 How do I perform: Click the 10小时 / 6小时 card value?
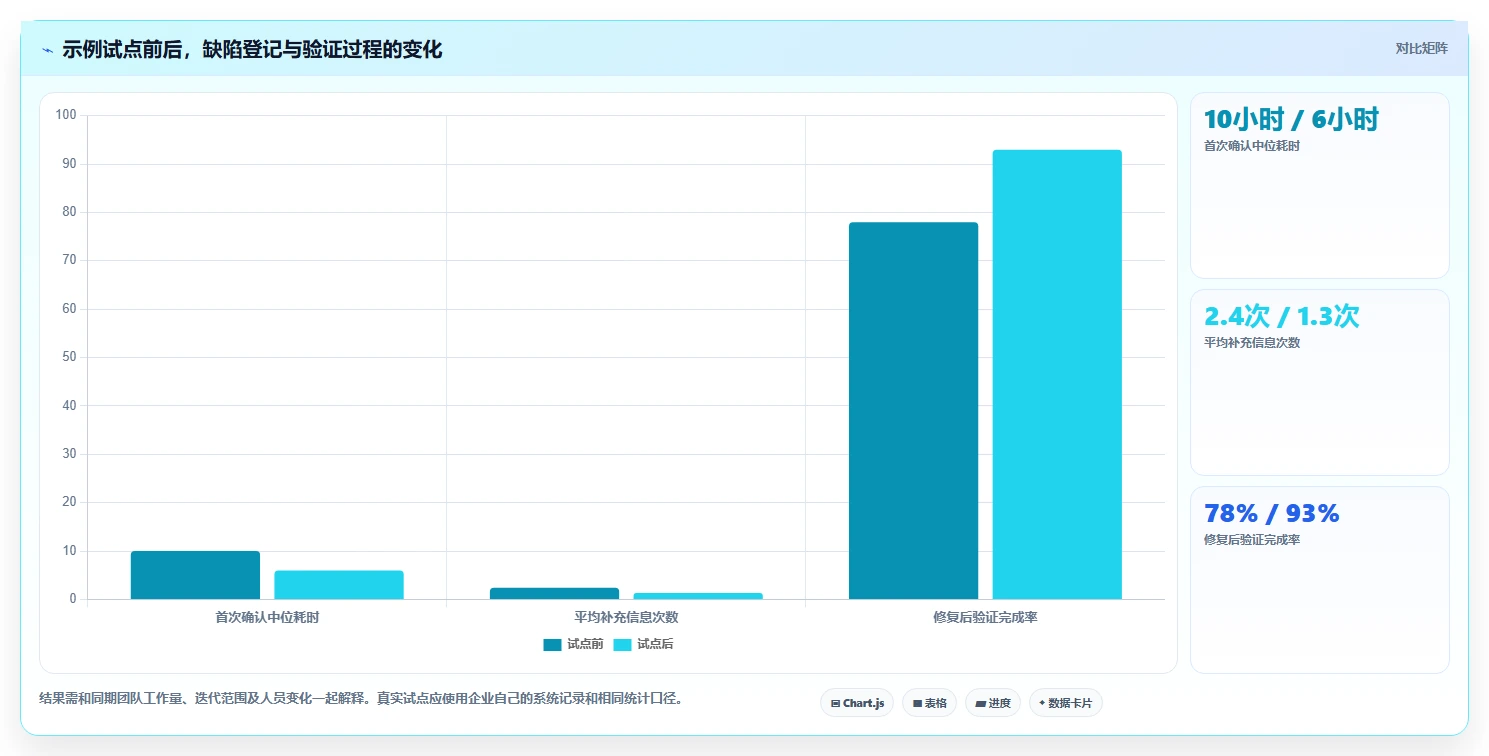pyautogui.click(x=1291, y=120)
